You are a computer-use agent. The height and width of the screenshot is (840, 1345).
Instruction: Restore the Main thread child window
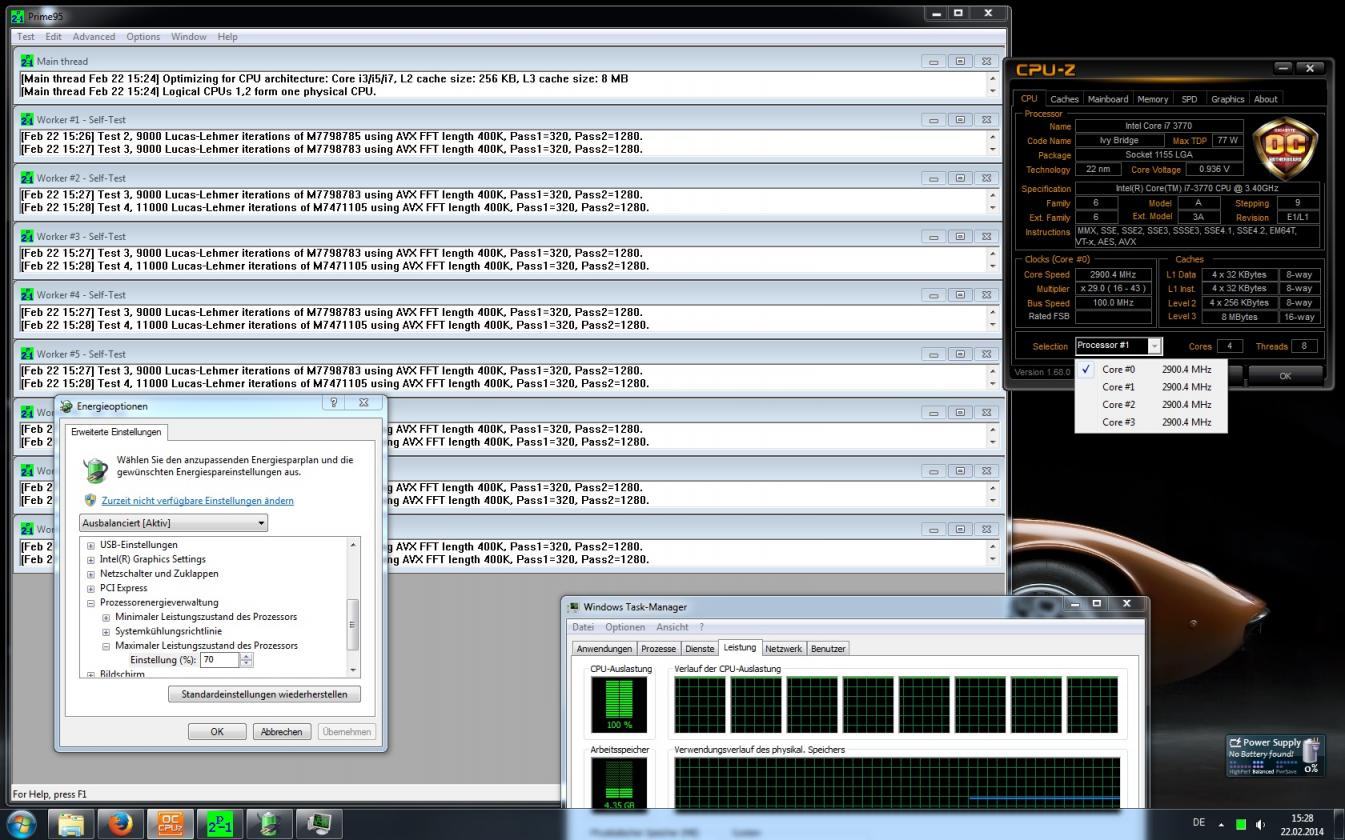pos(960,61)
